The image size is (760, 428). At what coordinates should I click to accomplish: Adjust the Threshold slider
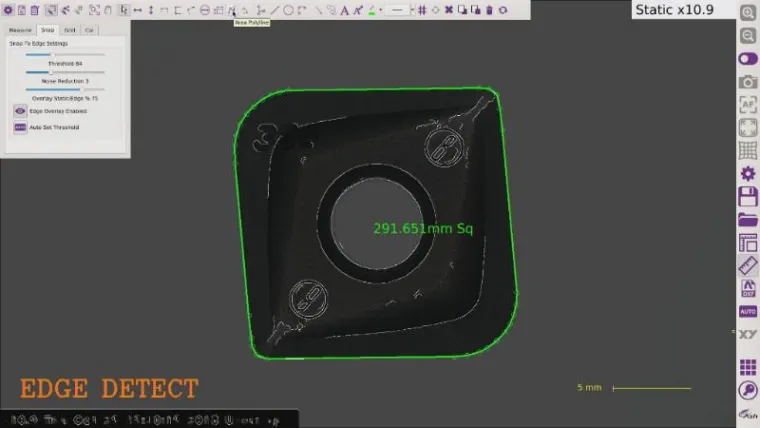[52, 55]
